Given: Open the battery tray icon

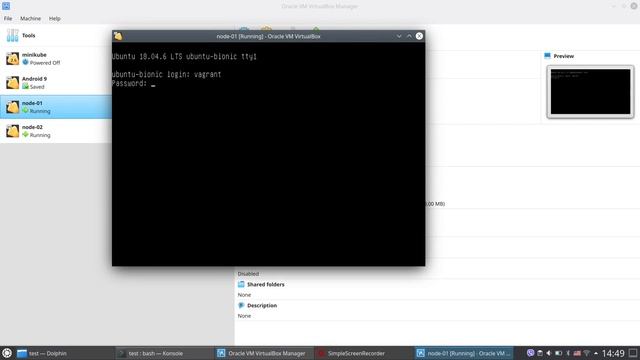Looking at the screenshot, I should point(558,353).
